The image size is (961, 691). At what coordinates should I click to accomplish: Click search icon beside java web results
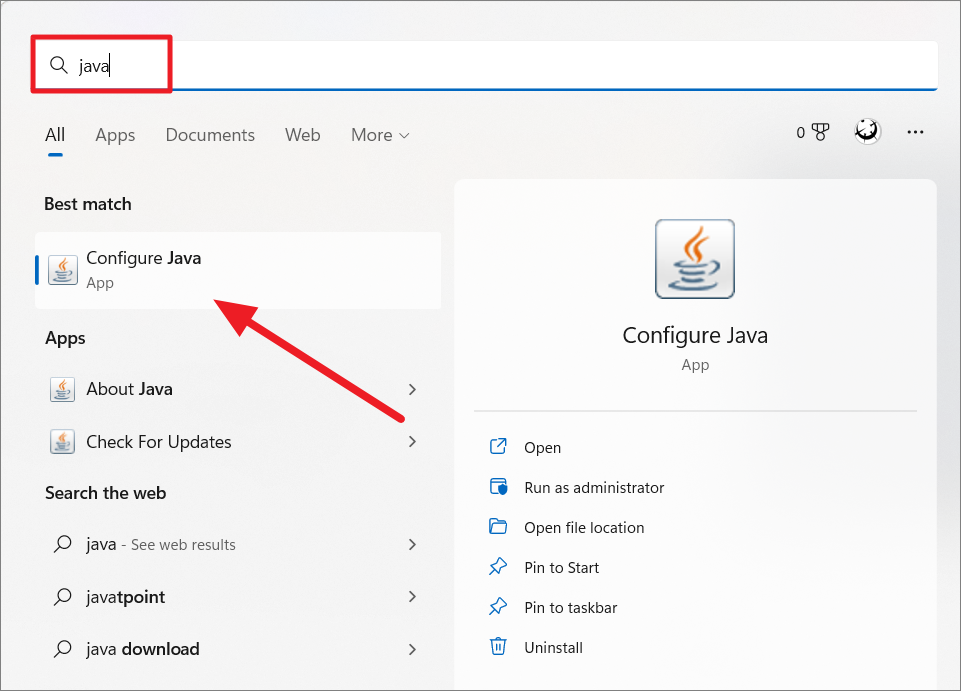tap(63, 544)
